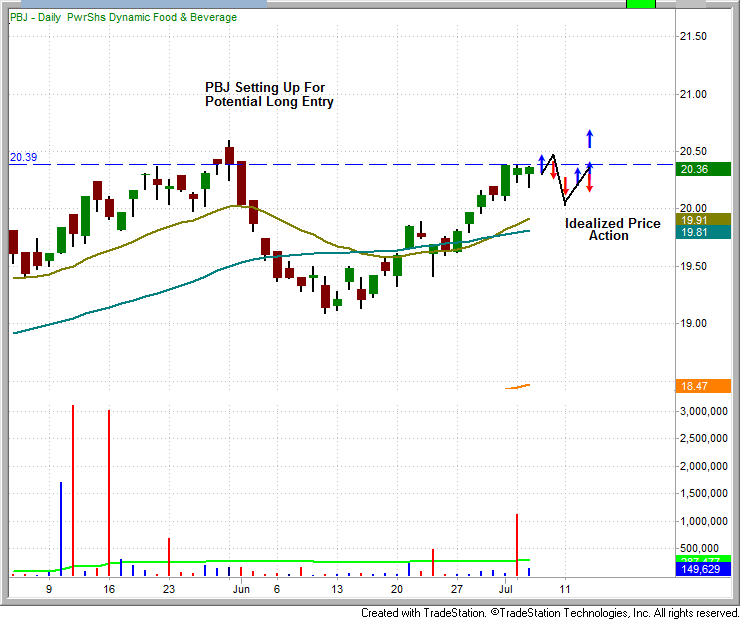Click the blue 149,629 volume value tag
The width and height of the screenshot is (740, 619).
pyautogui.click(x=703, y=569)
